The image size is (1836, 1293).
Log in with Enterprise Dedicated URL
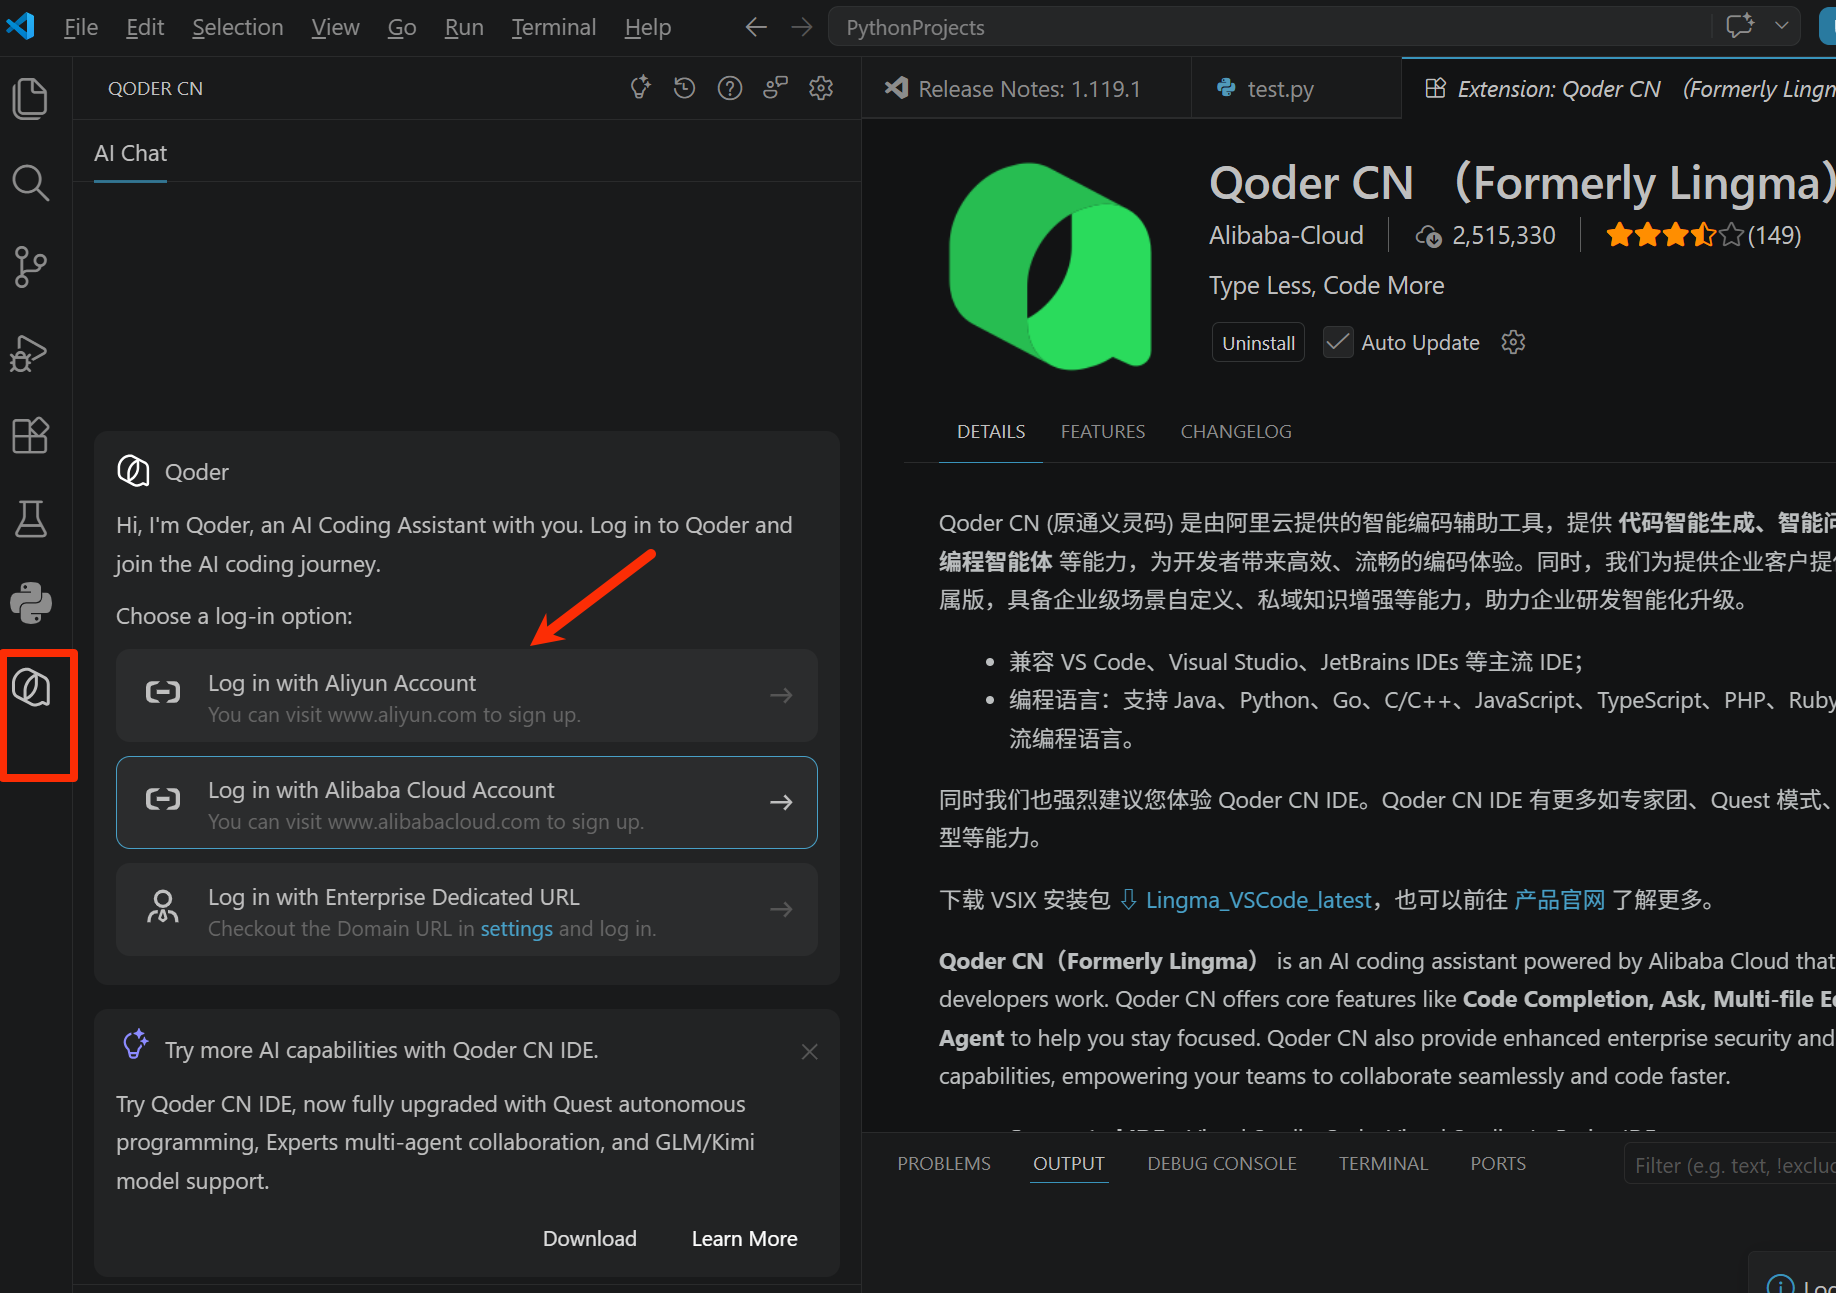tap(467, 910)
